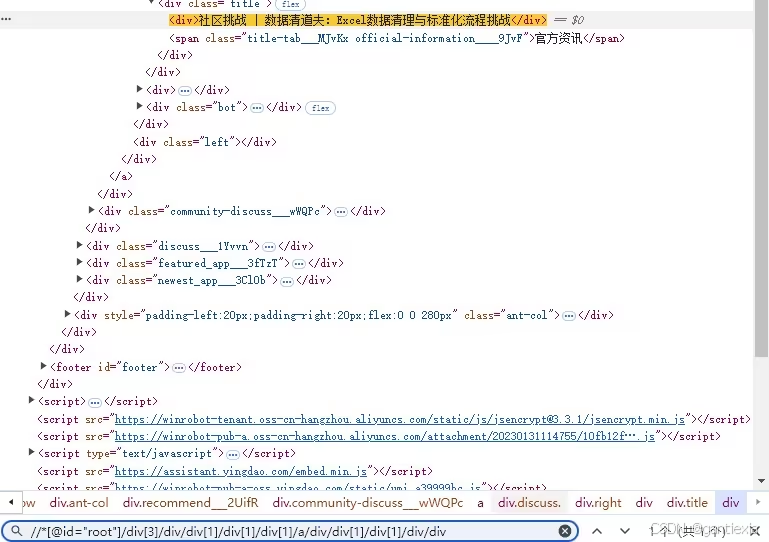This screenshot has height=542, width=769.
Task: Expand newest_app__3ClOb div node
Action: pyautogui.click(x=79, y=279)
